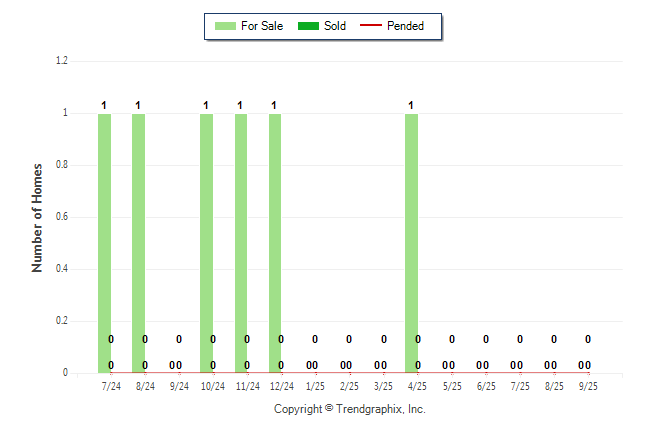
Task: Toggle the For Sale series legend label
Action: coord(263,26)
